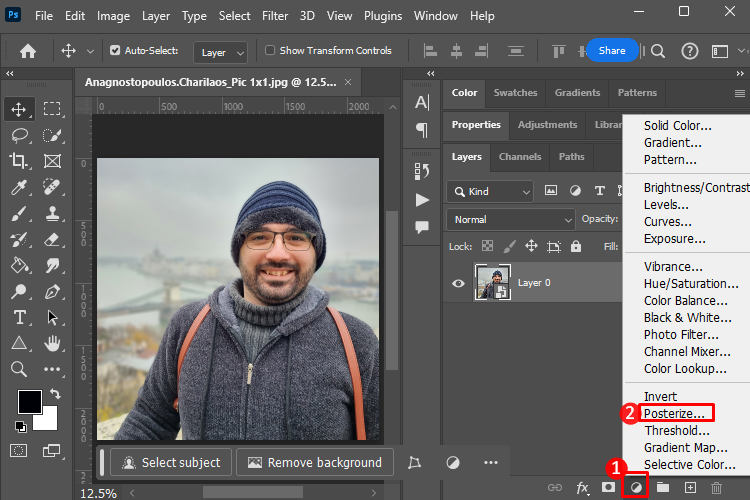Open the Normal blend mode dropdown

(510, 220)
